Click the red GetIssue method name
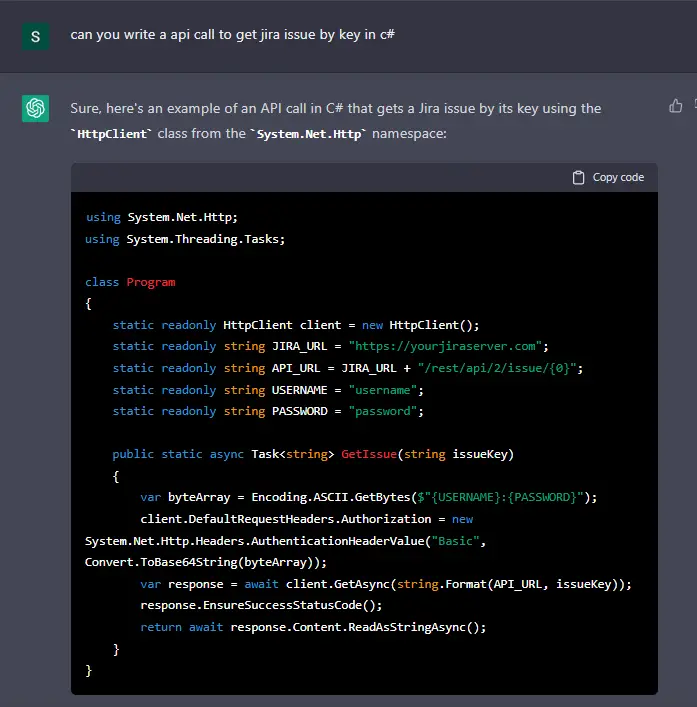 [x=369, y=454]
